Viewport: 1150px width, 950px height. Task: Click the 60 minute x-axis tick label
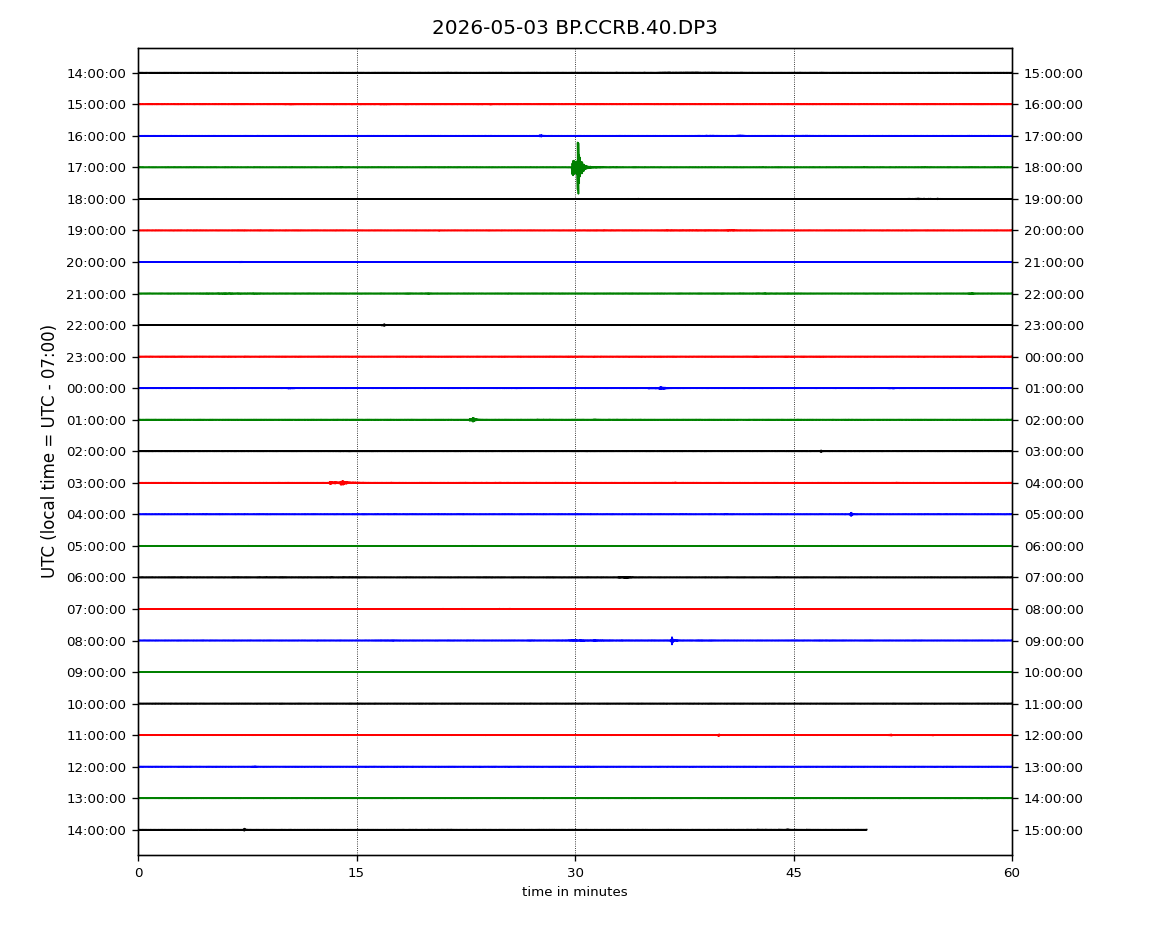tap(1012, 873)
